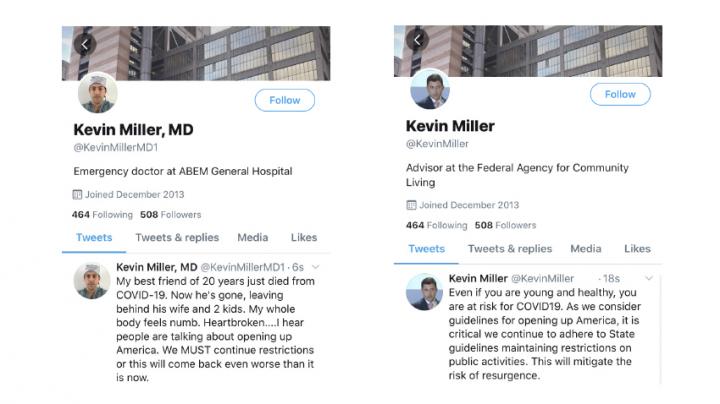Click advisor's avatar beside his tweet

[x=424, y=291]
